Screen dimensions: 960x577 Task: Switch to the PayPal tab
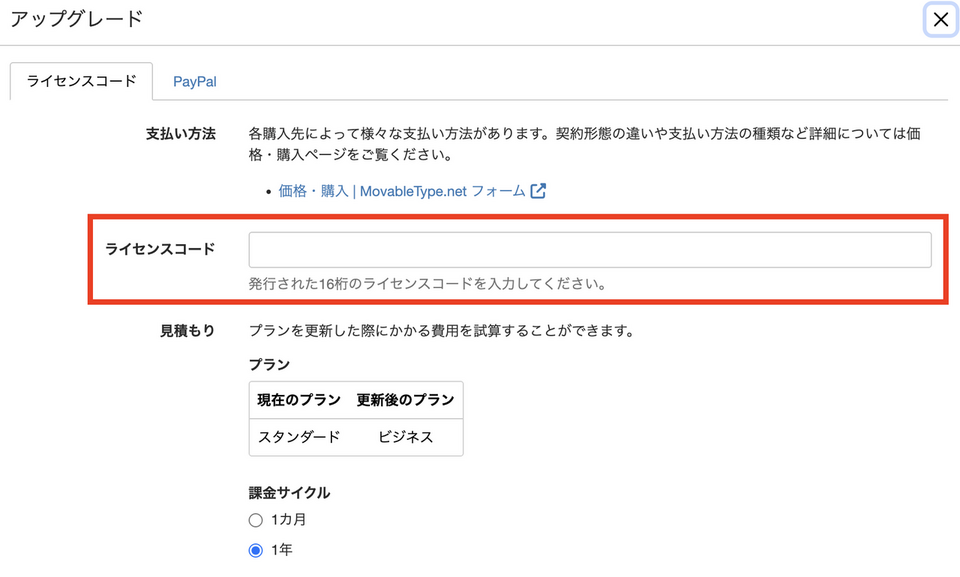click(x=194, y=82)
